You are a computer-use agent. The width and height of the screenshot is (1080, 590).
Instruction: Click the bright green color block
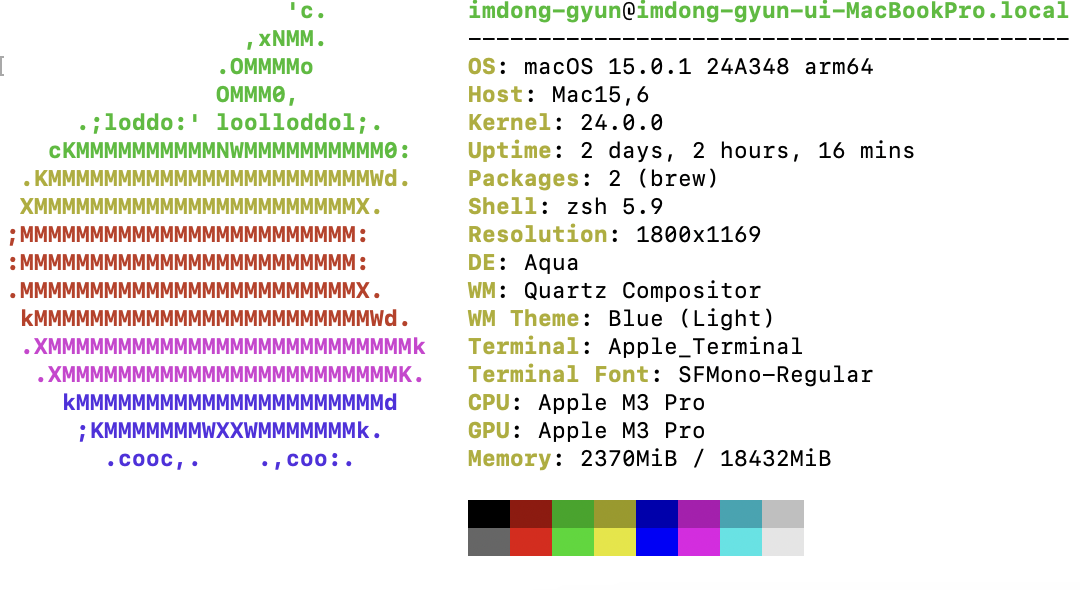point(573,542)
